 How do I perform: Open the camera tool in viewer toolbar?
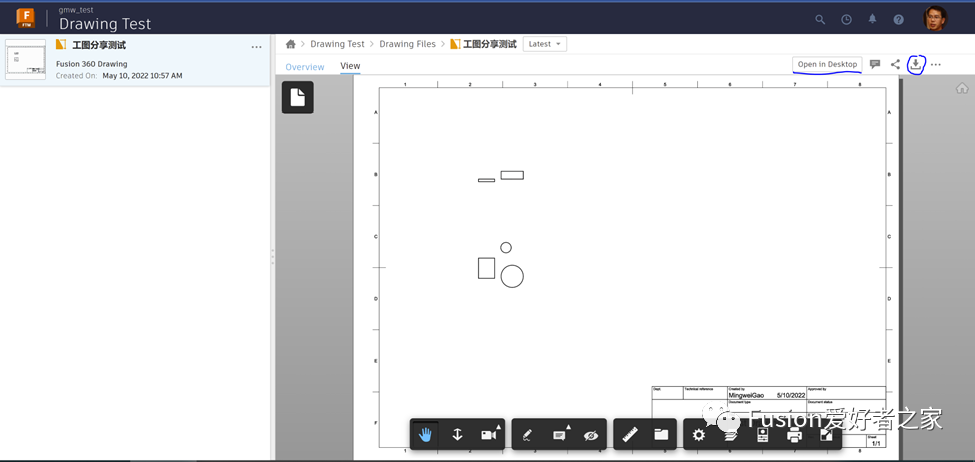(x=489, y=435)
